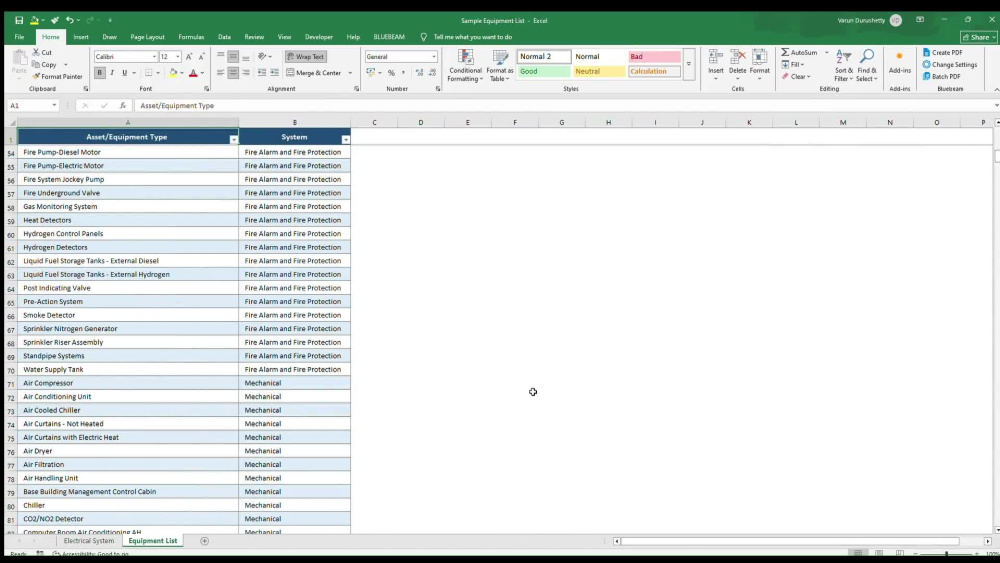Open the Add-ins icon
The image size is (1000, 563).
899,57
